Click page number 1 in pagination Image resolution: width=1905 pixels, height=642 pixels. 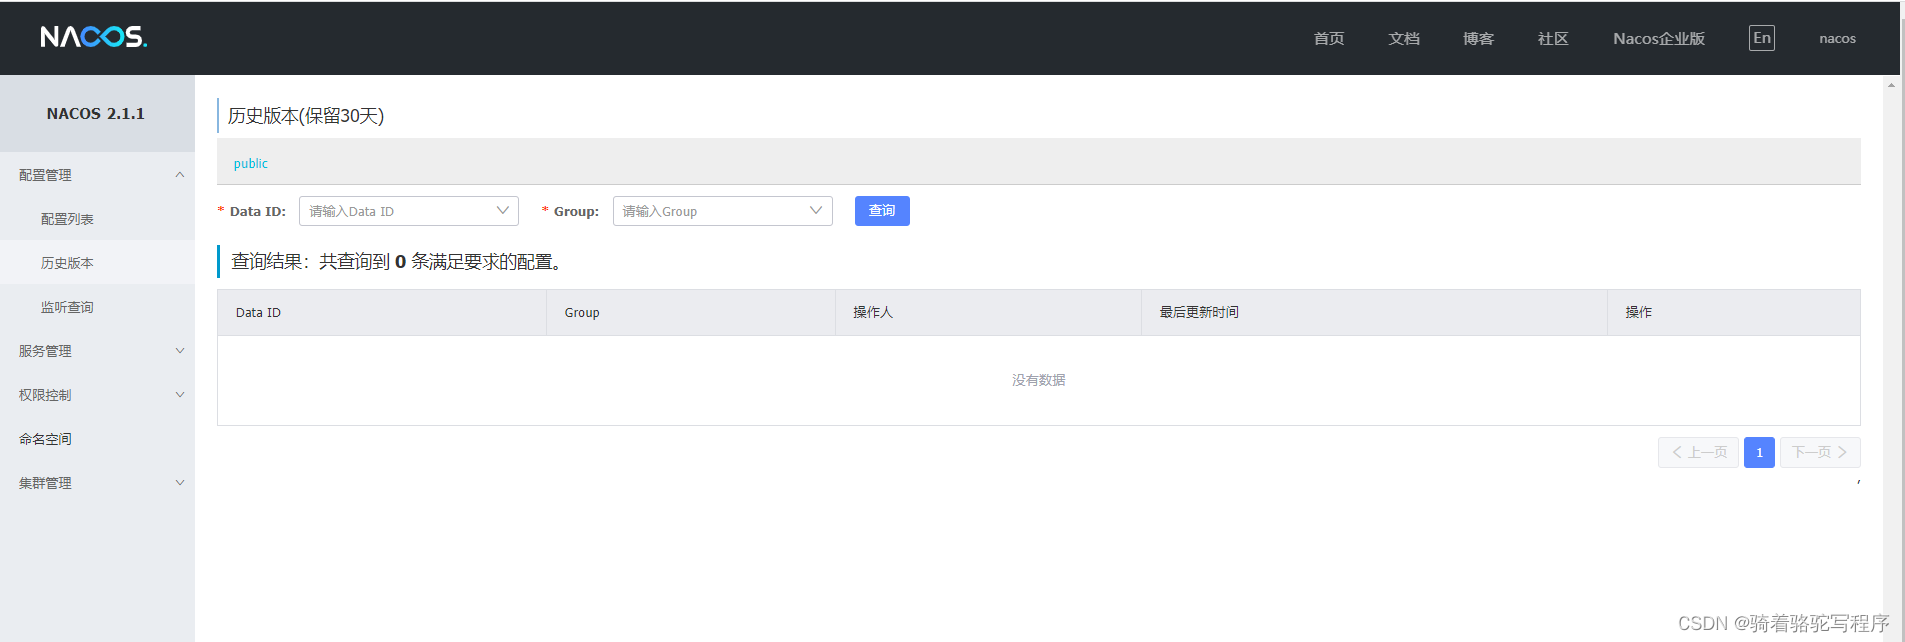pyautogui.click(x=1759, y=452)
